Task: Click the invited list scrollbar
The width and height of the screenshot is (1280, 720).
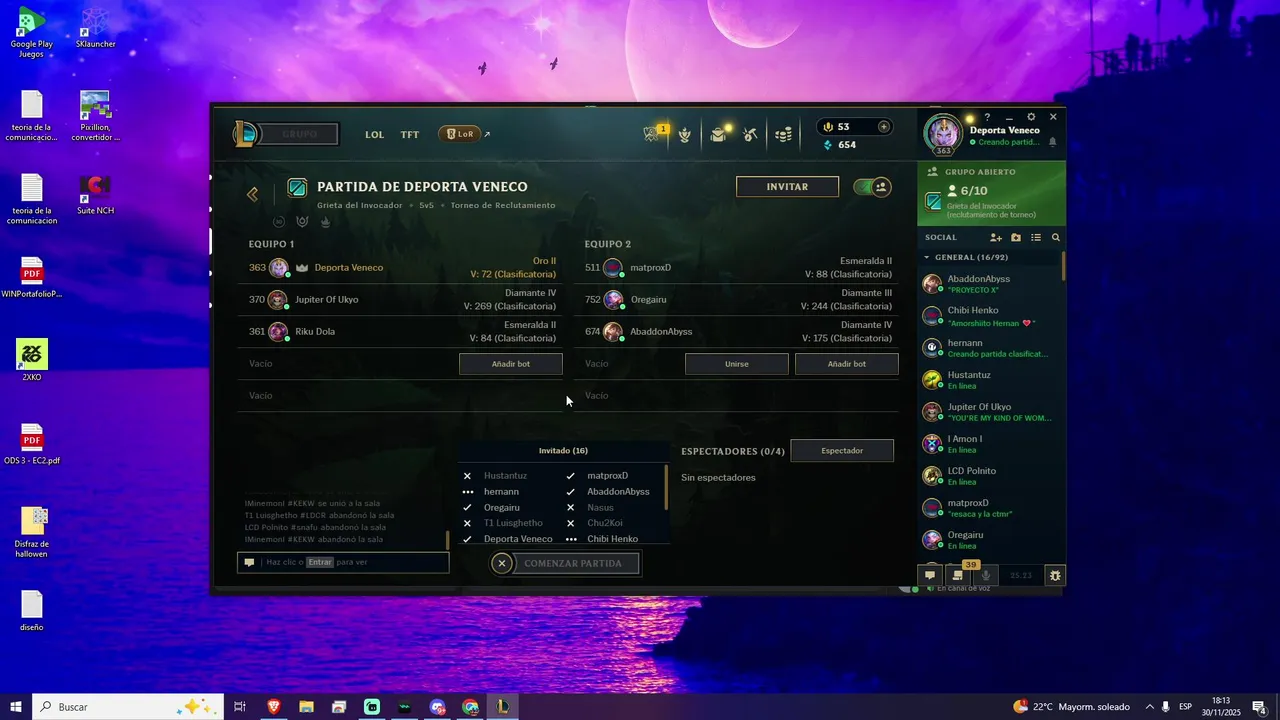Action: click(666, 488)
